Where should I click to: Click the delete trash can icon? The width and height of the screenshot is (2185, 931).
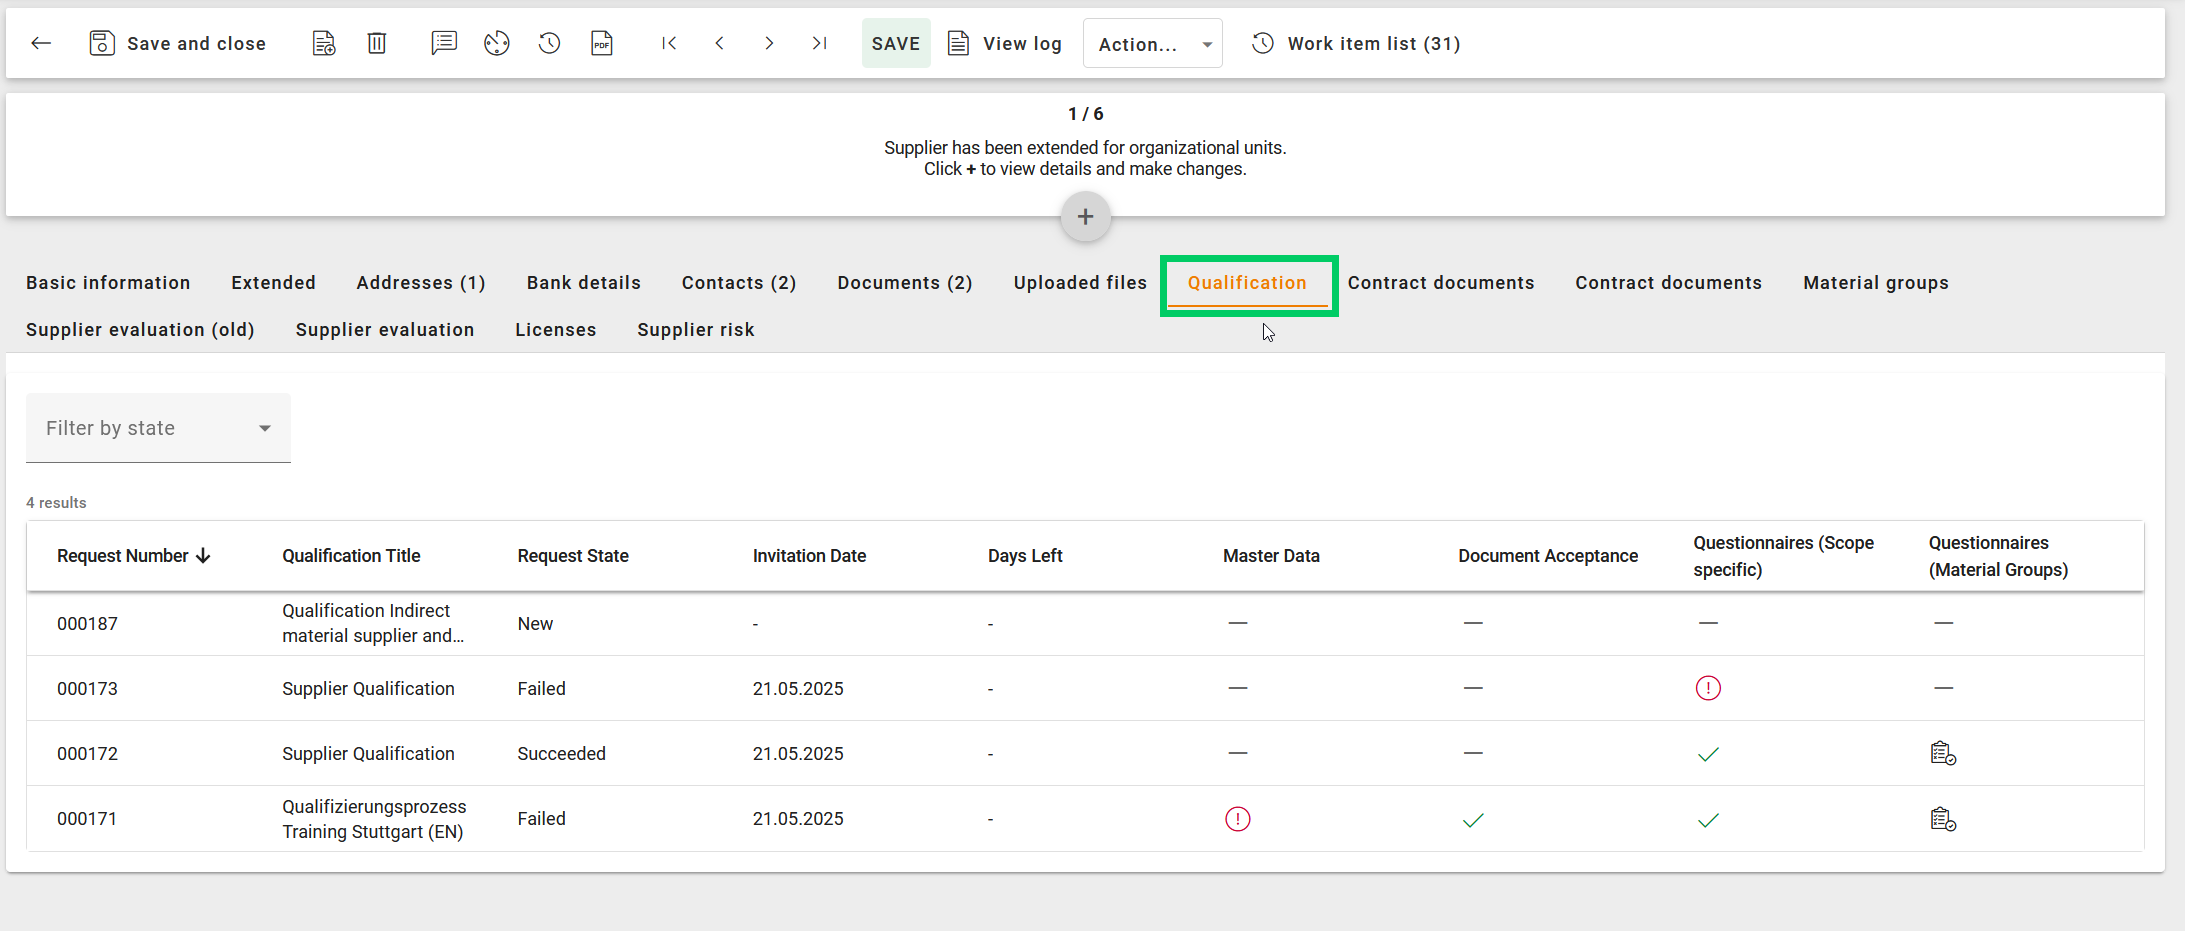[377, 43]
